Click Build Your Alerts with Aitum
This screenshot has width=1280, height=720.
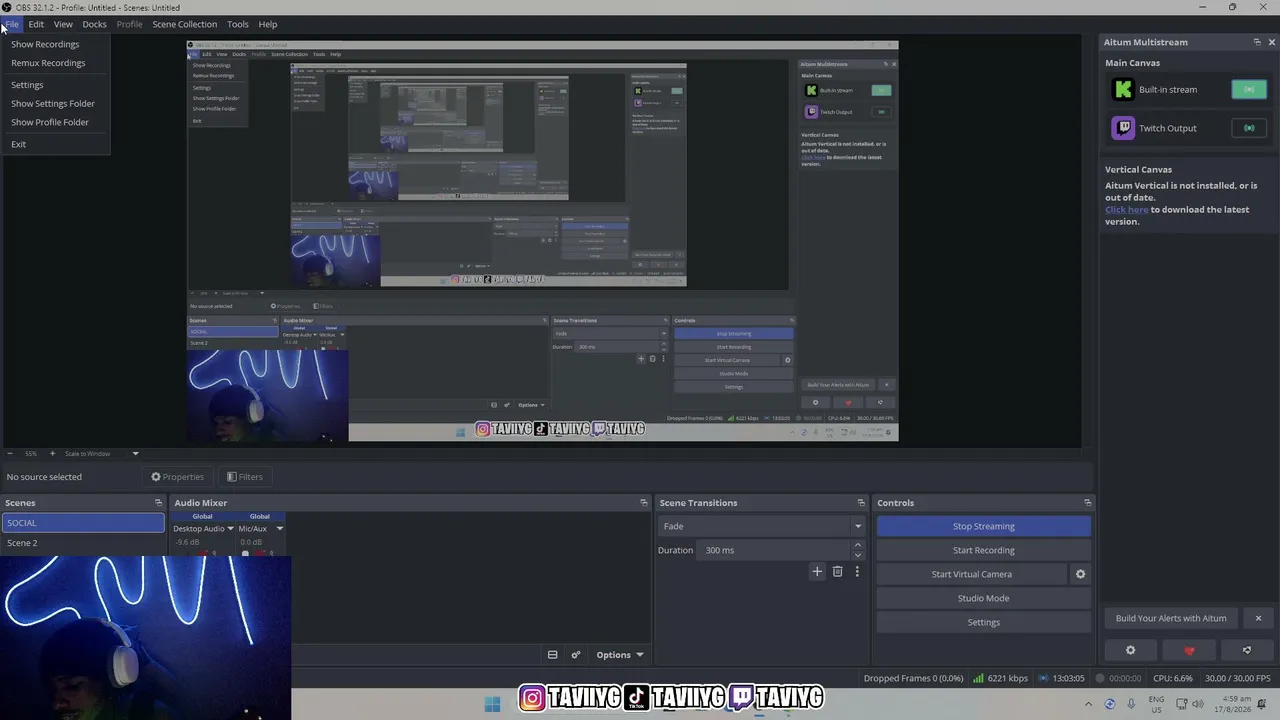(1171, 618)
